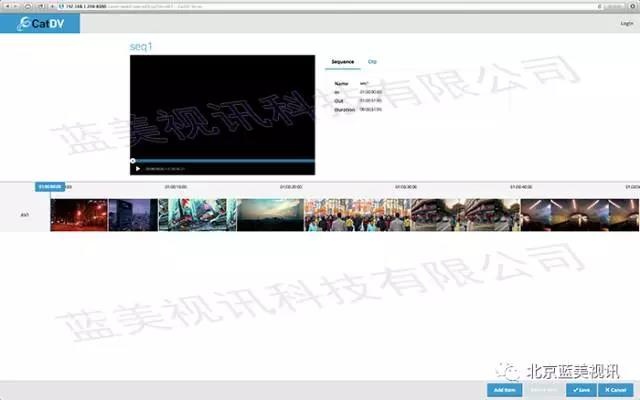Open the Login link
The height and width of the screenshot is (400, 640).
click(627, 23)
